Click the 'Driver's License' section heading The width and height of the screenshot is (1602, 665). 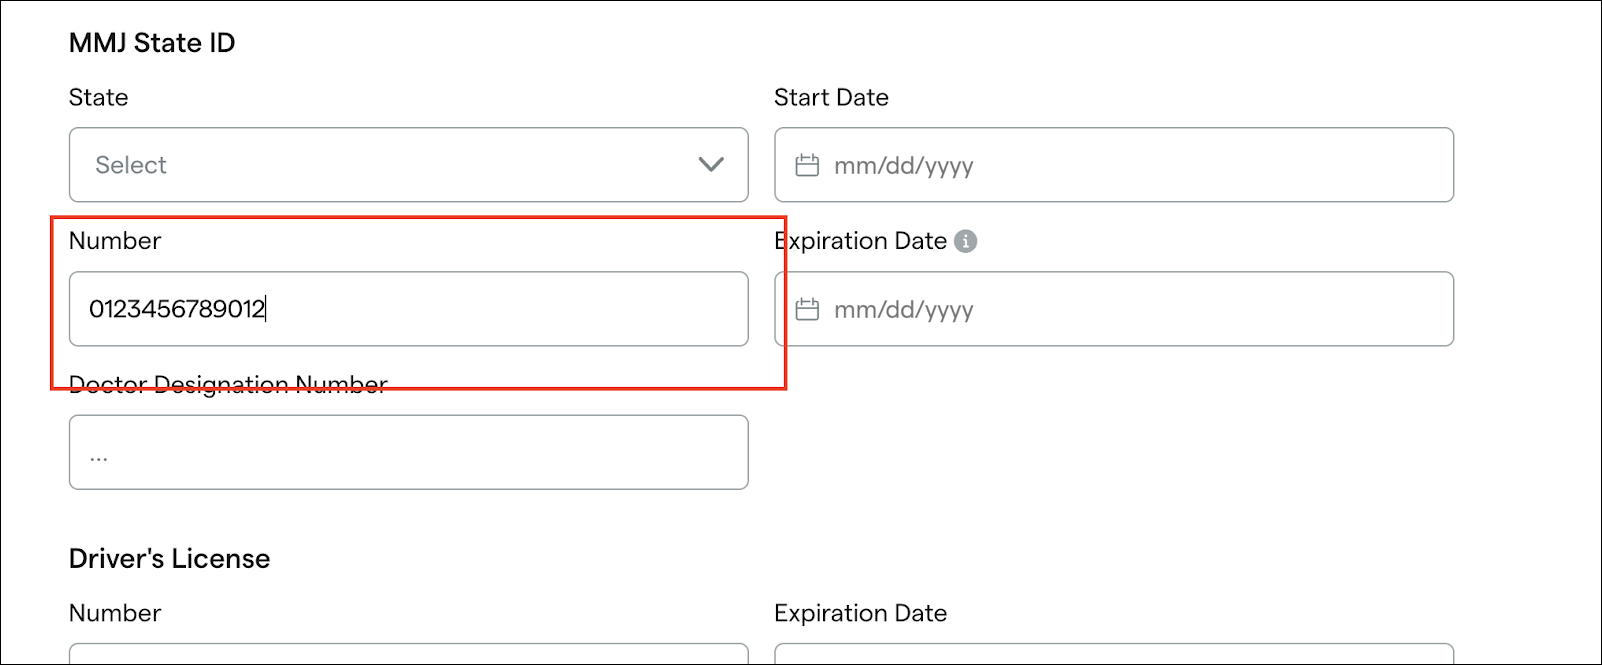(169, 558)
